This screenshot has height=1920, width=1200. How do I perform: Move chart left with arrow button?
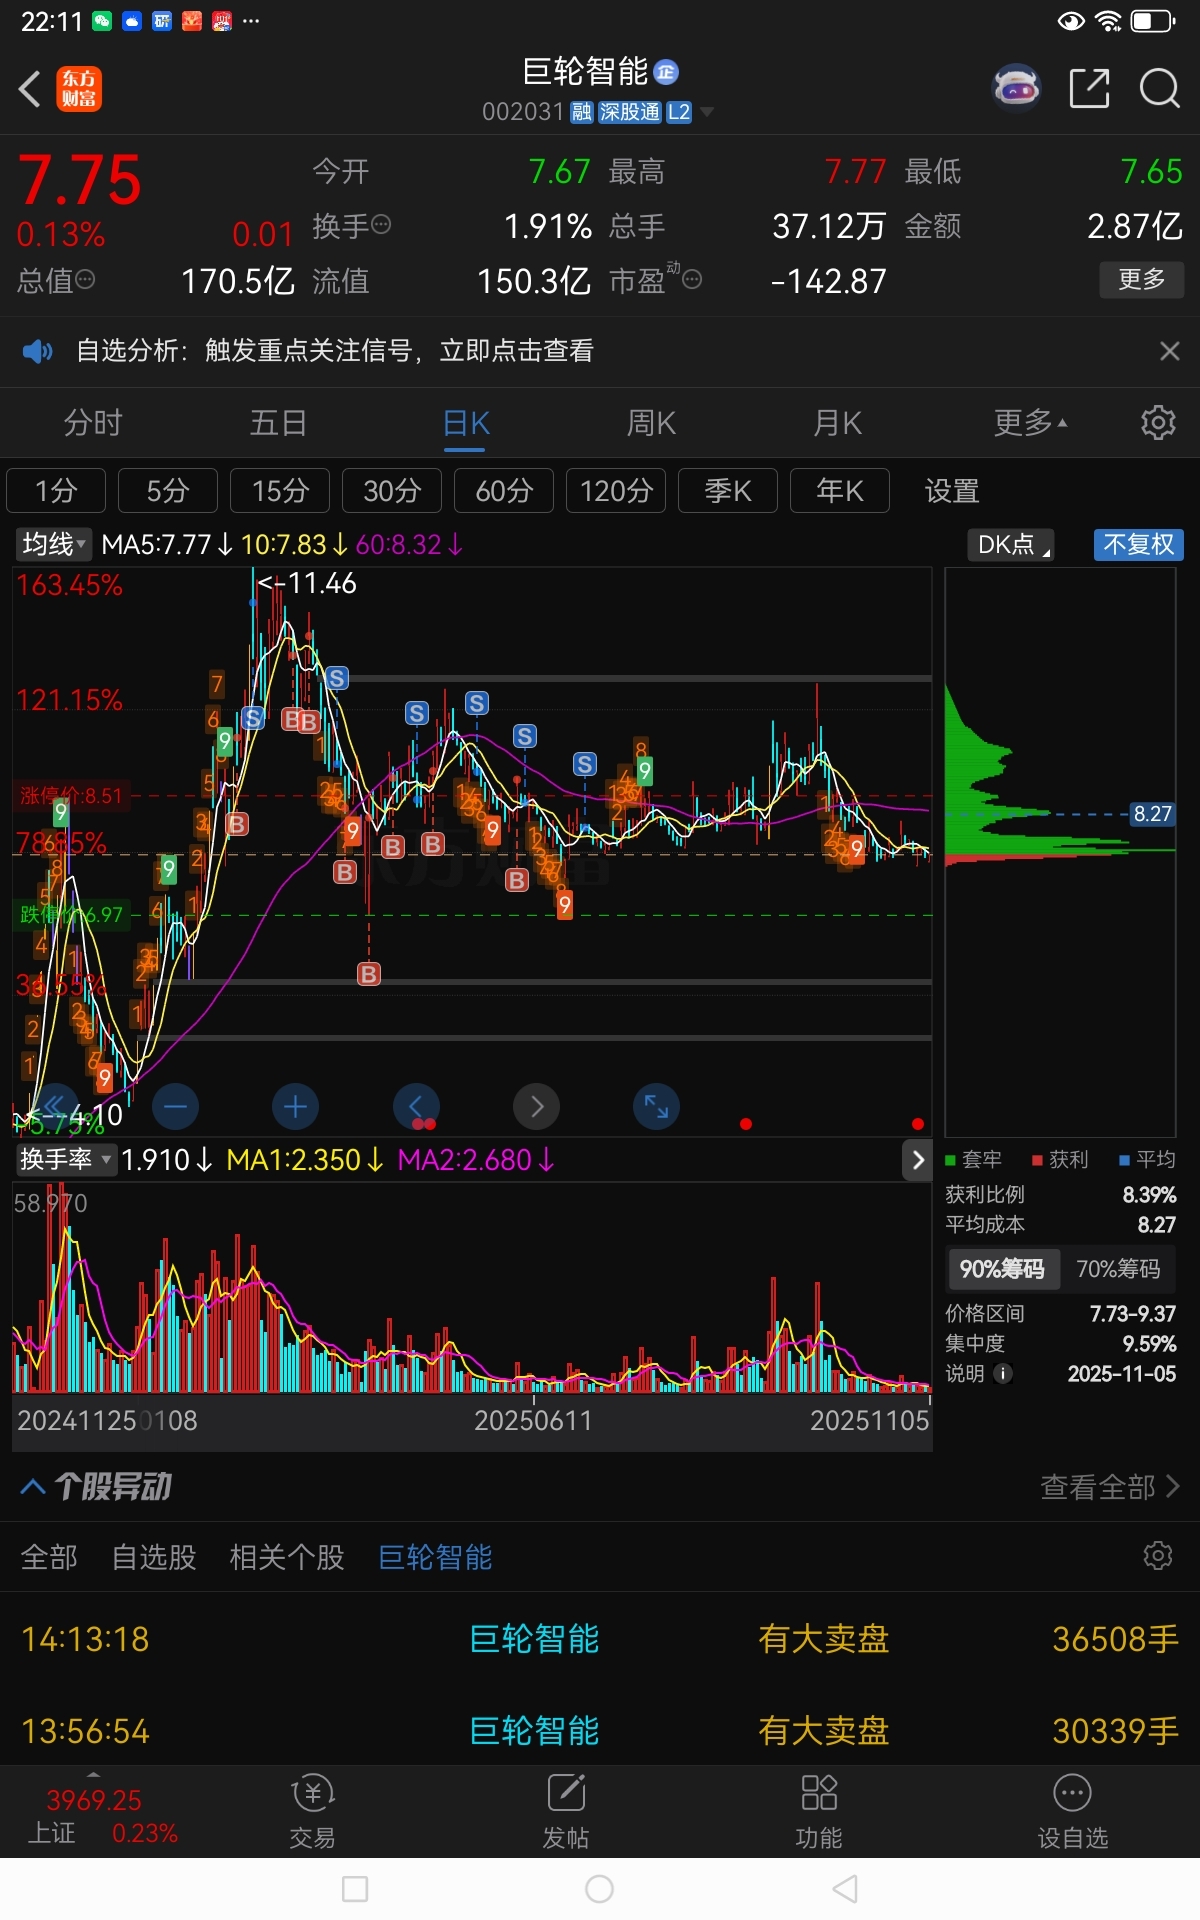tap(416, 1106)
